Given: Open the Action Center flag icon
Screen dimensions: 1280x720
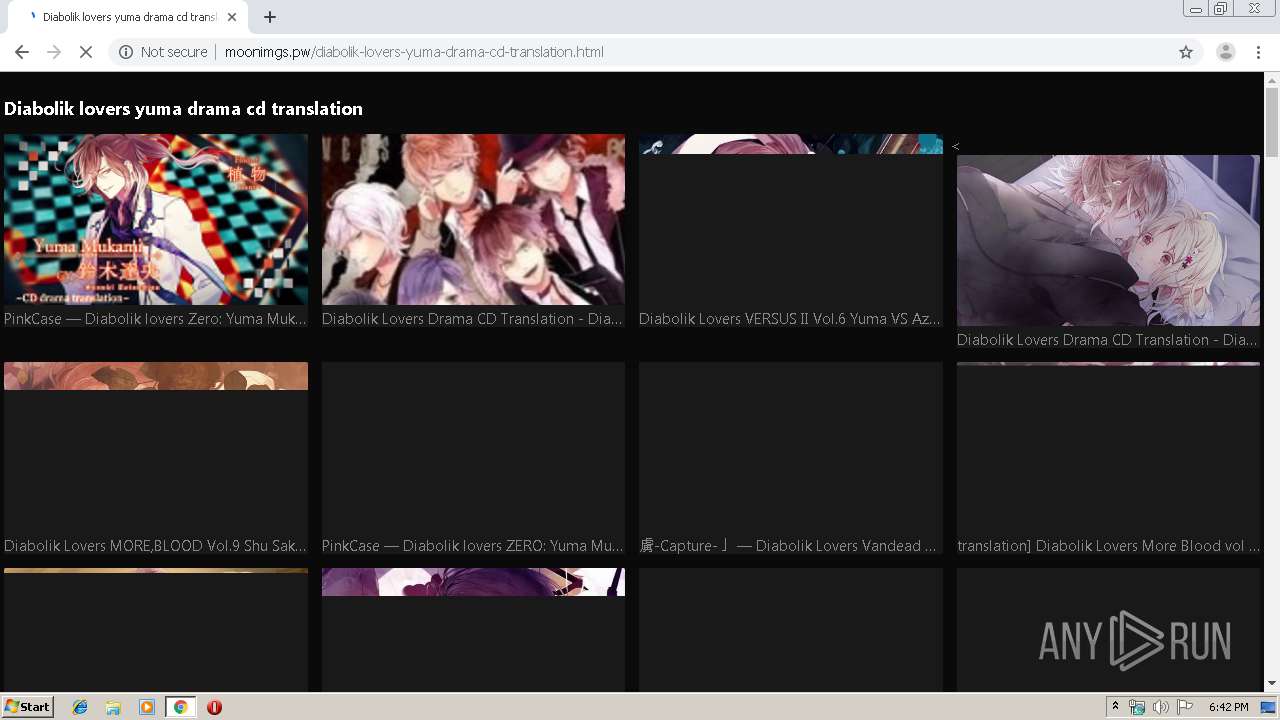Looking at the screenshot, I should 1185,707.
